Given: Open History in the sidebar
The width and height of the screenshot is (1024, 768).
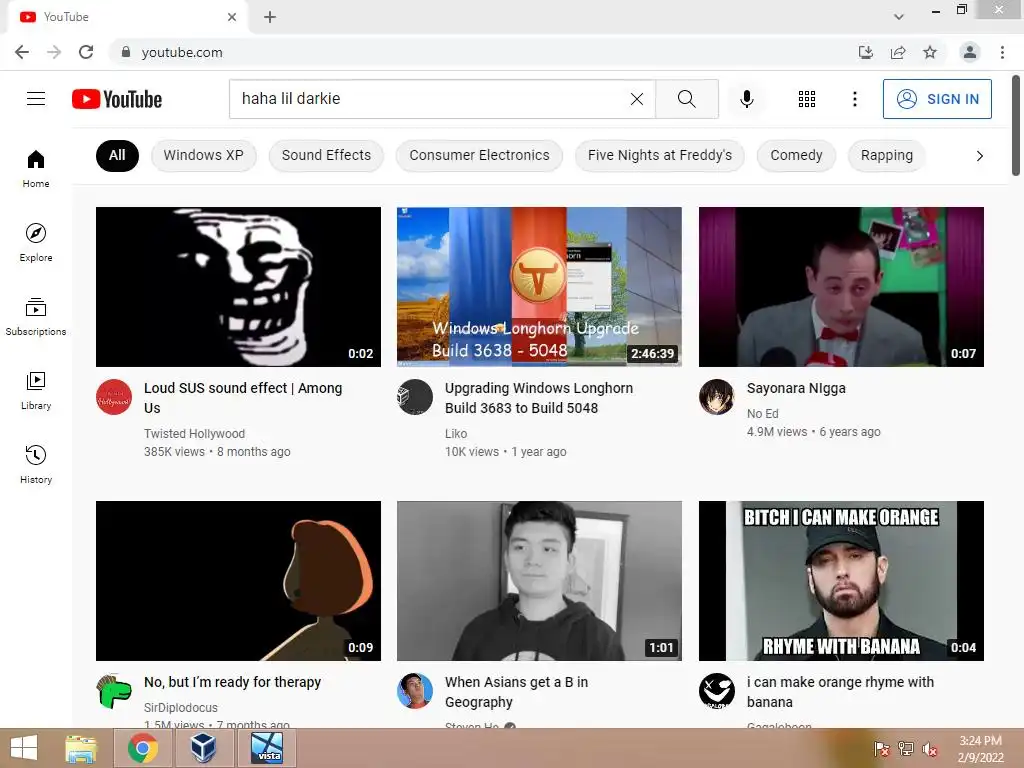Looking at the screenshot, I should click(36, 464).
